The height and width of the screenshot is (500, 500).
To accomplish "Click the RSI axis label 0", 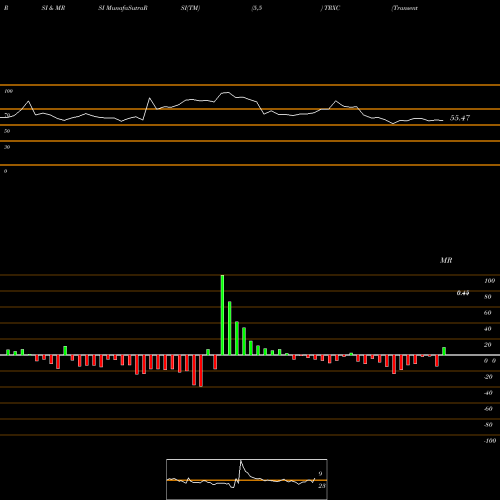I will tap(5, 171).
